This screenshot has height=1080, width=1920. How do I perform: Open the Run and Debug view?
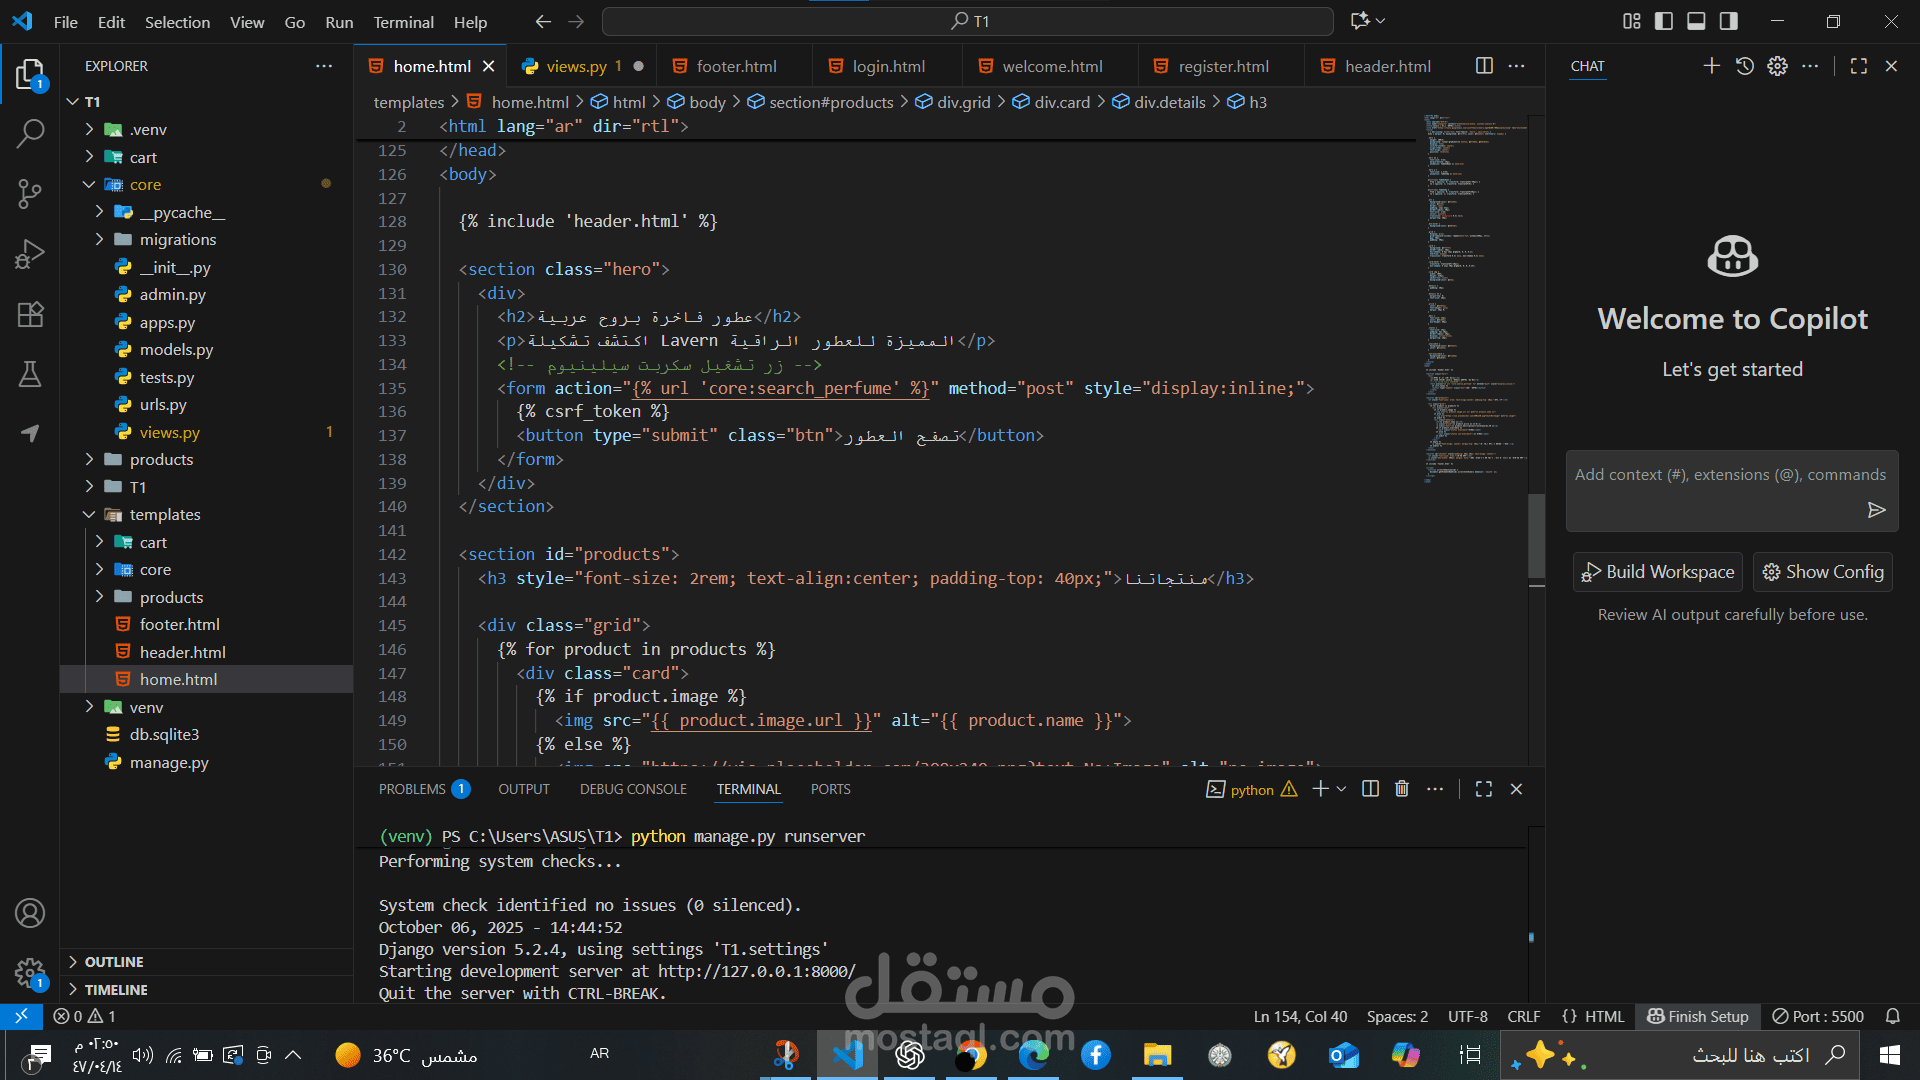point(30,254)
